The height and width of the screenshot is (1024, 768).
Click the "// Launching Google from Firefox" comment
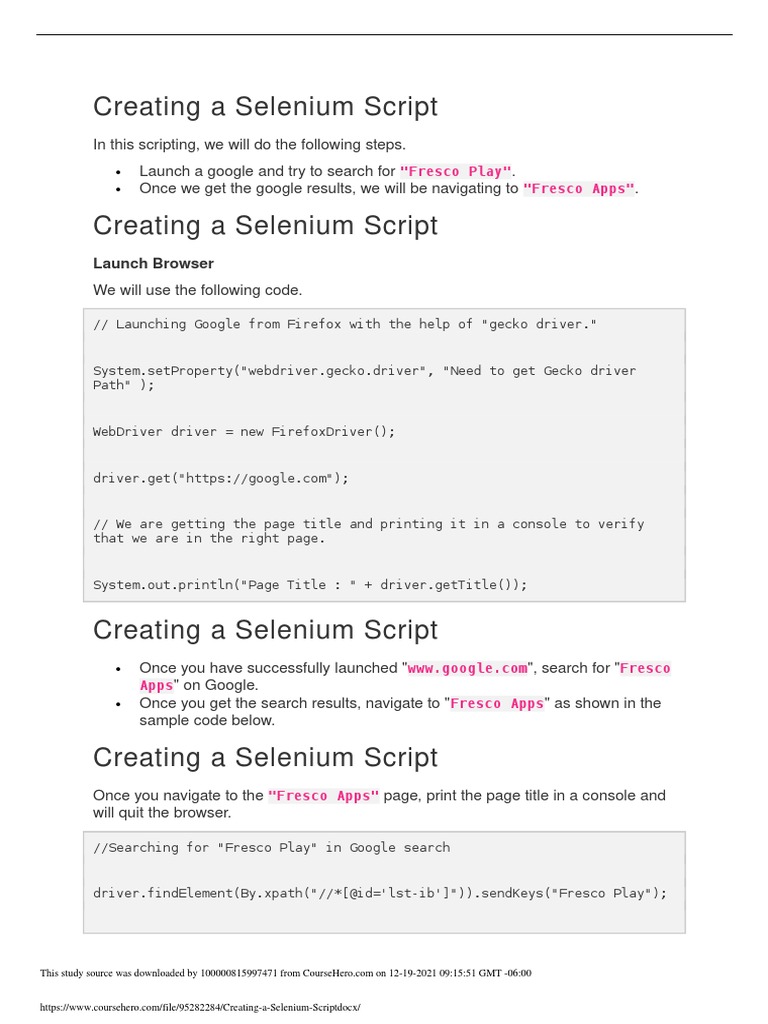[x=345, y=324]
